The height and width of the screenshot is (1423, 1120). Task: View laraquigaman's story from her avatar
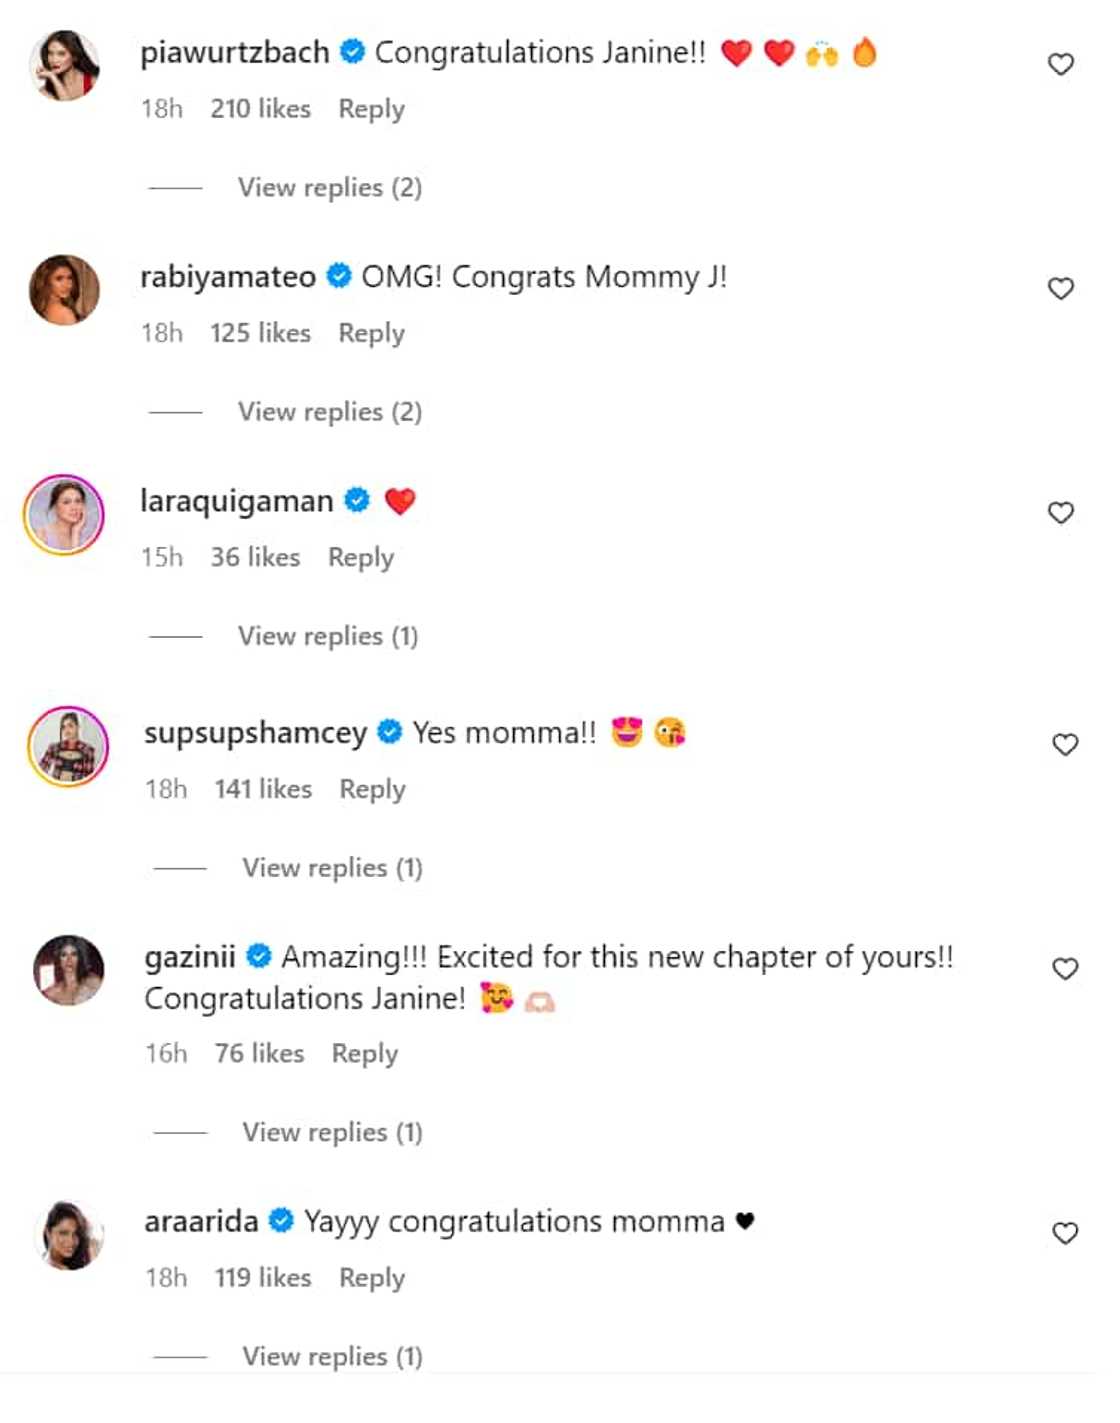[x=64, y=515]
